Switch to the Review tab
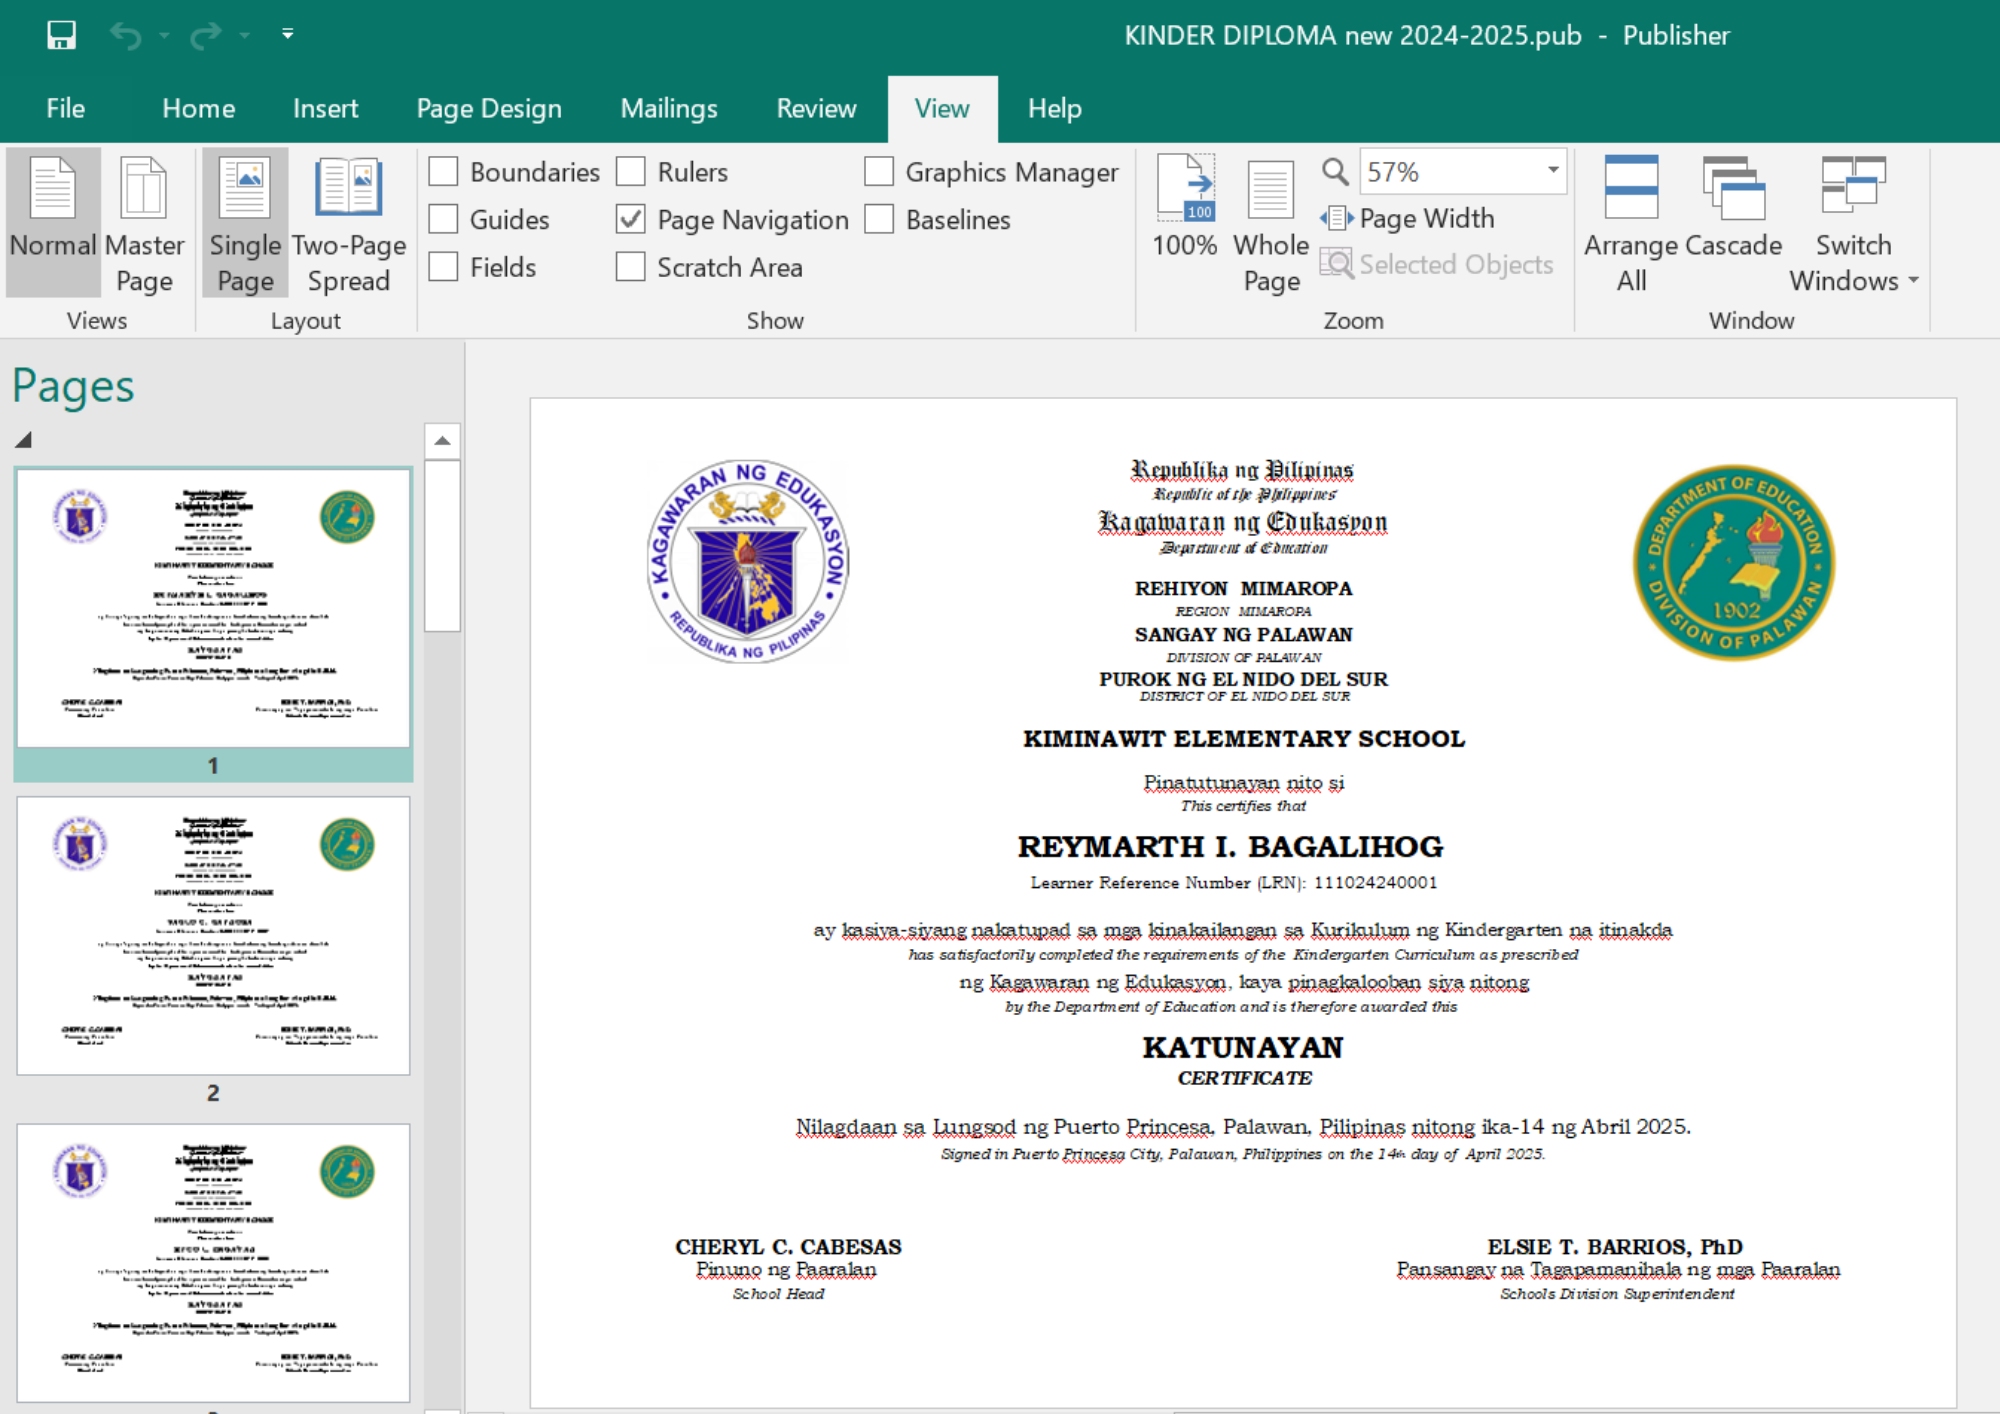 (816, 108)
